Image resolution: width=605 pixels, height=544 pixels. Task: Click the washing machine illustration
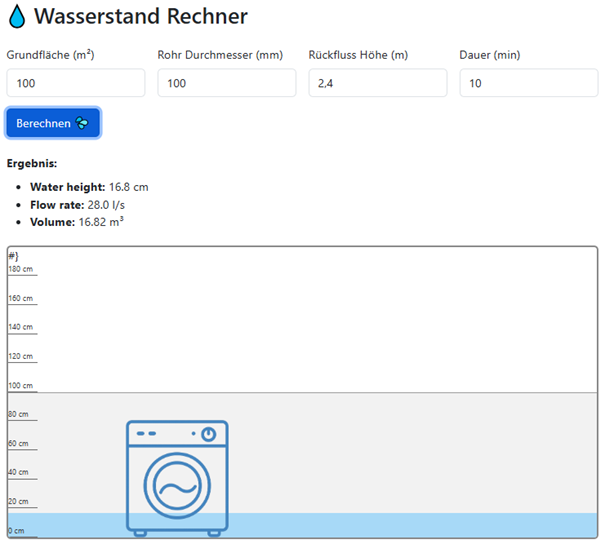[177, 478]
